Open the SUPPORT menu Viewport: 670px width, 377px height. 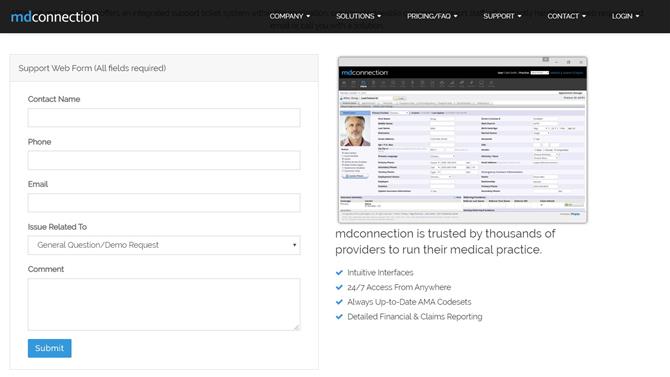[x=502, y=16]
